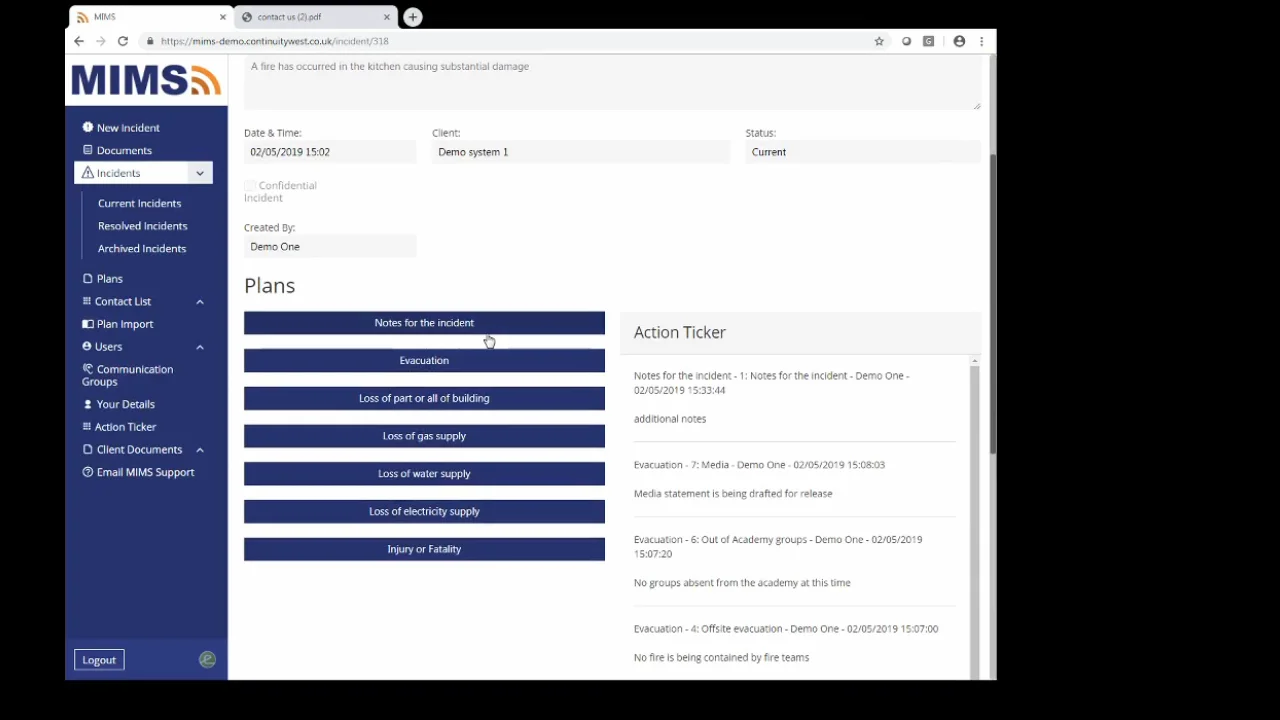Screen dimensions: 1280x720
Task: Open Loss of water supply plan
Action: click(424, 473)
